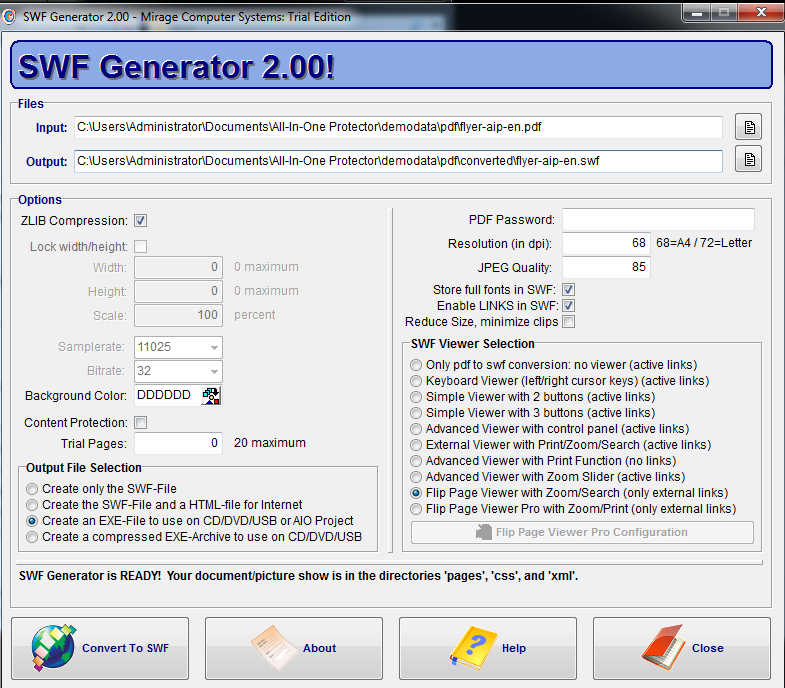Viewport: 785px width, 688px height.
Task: Click the globe icon on Convert To SWF
Action: click(x=52, y=647)
